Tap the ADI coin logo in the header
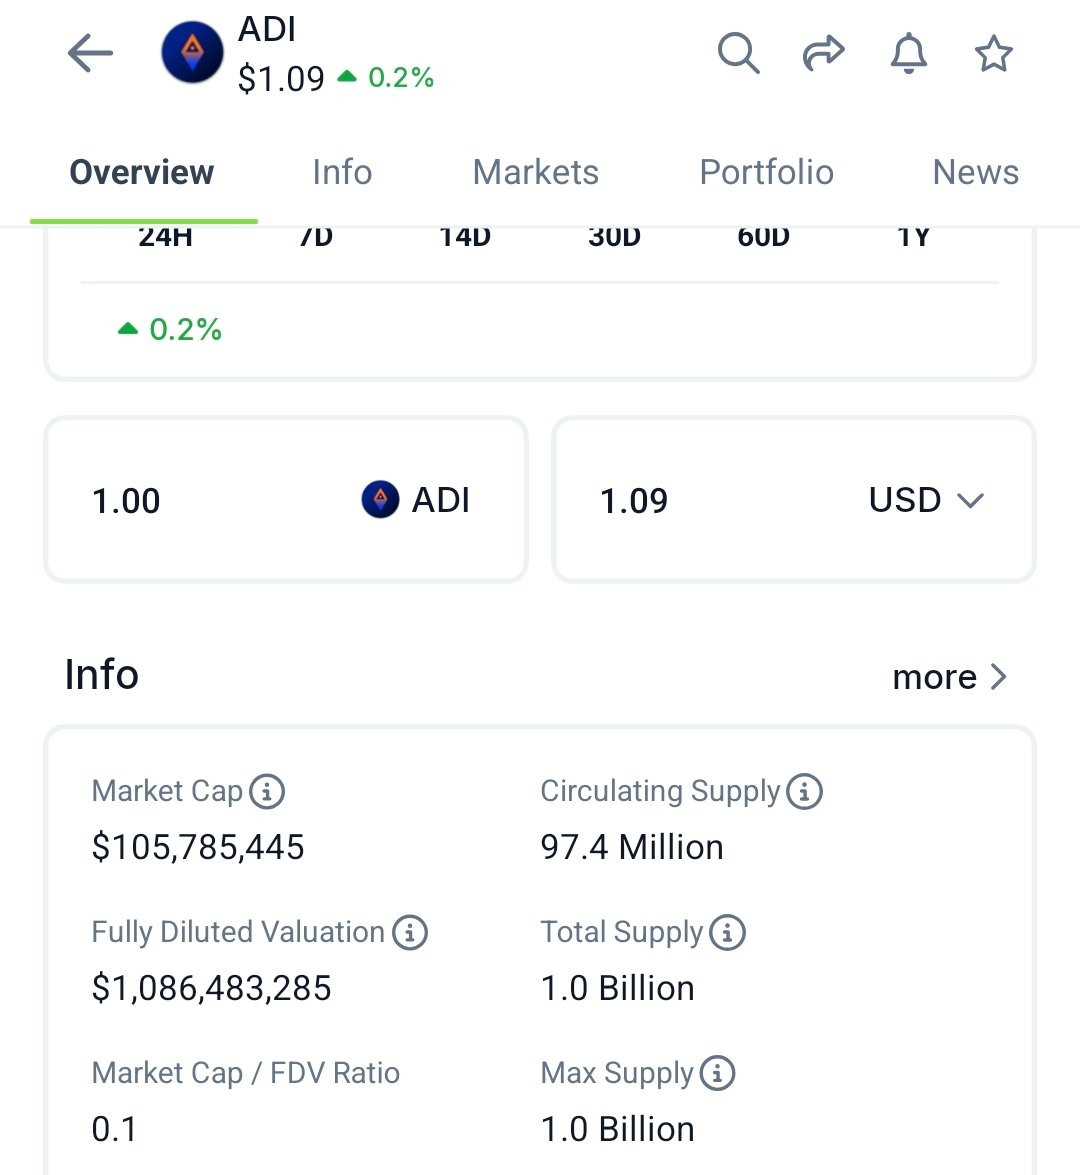 click(193, 52)
